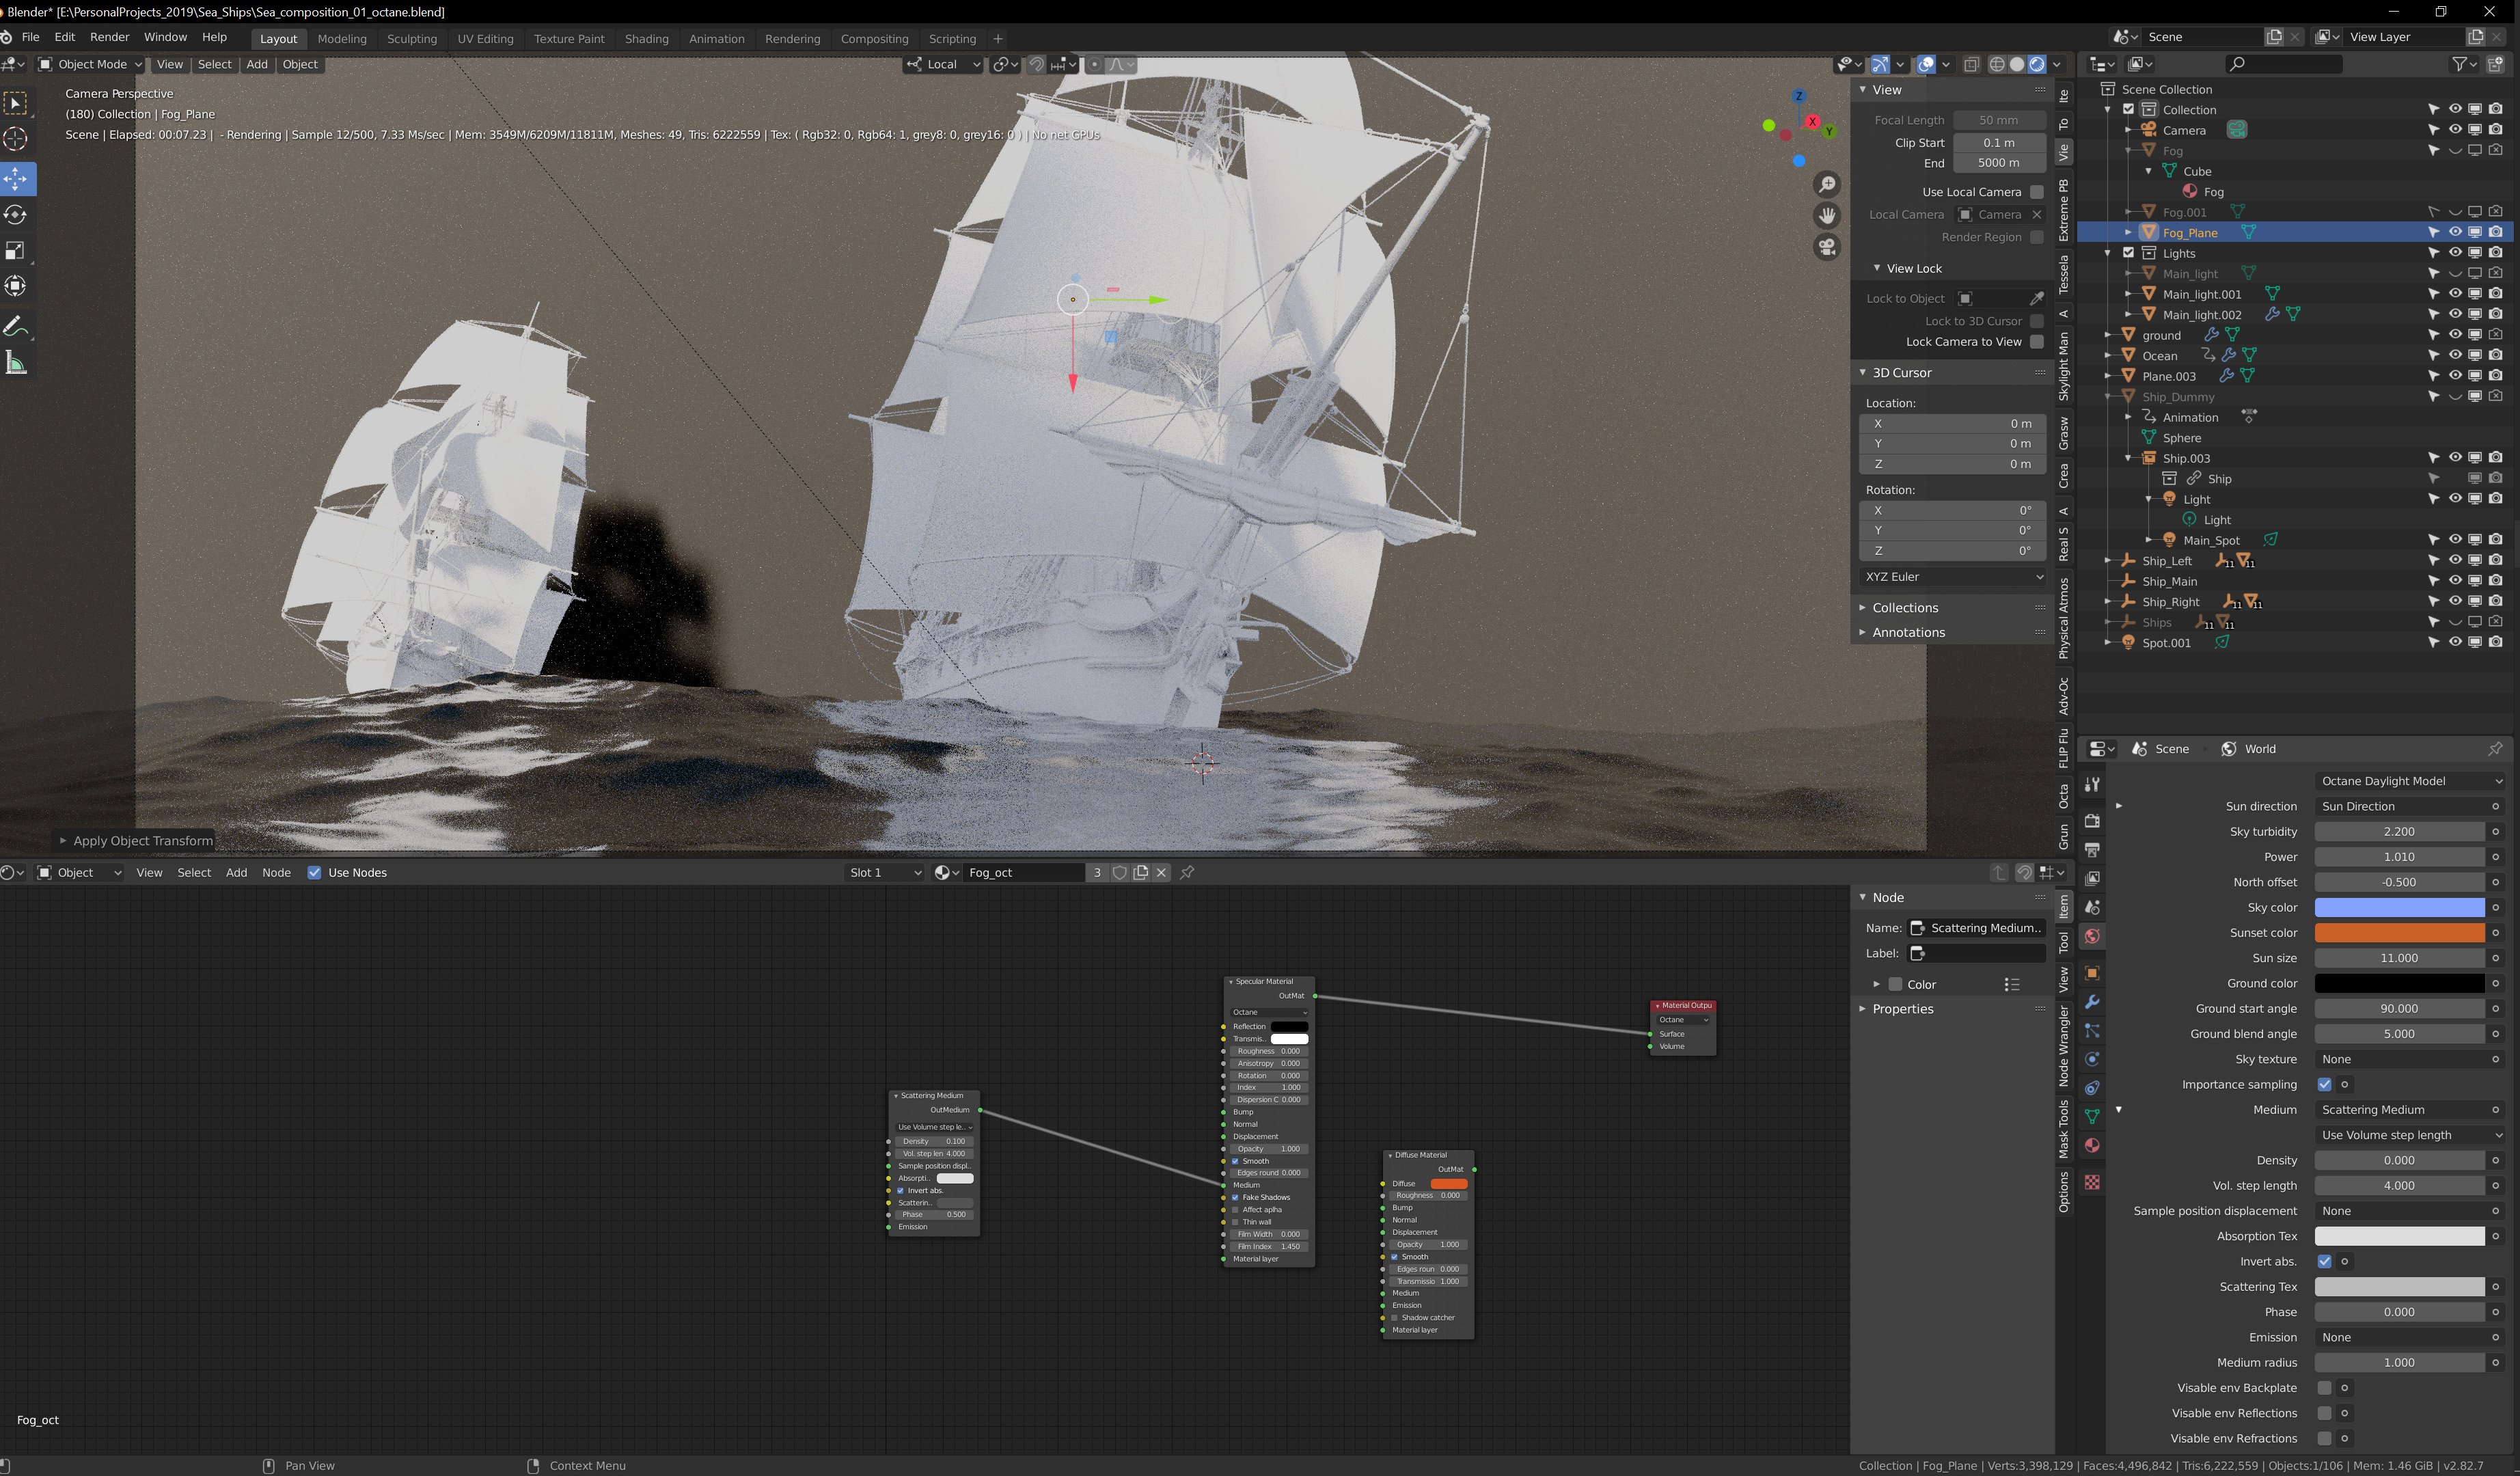Open the Octane Daylight Model dropdown
This screenshot has height=1476, width=2520.
coord(2409,781)
